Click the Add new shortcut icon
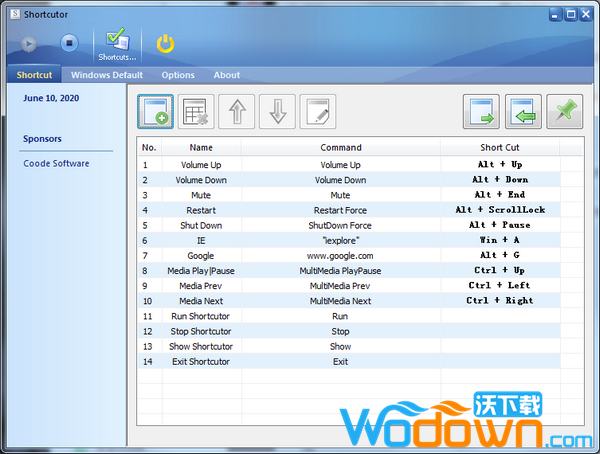The width and height of the screenshot is (600, 454). click(155, 112)
